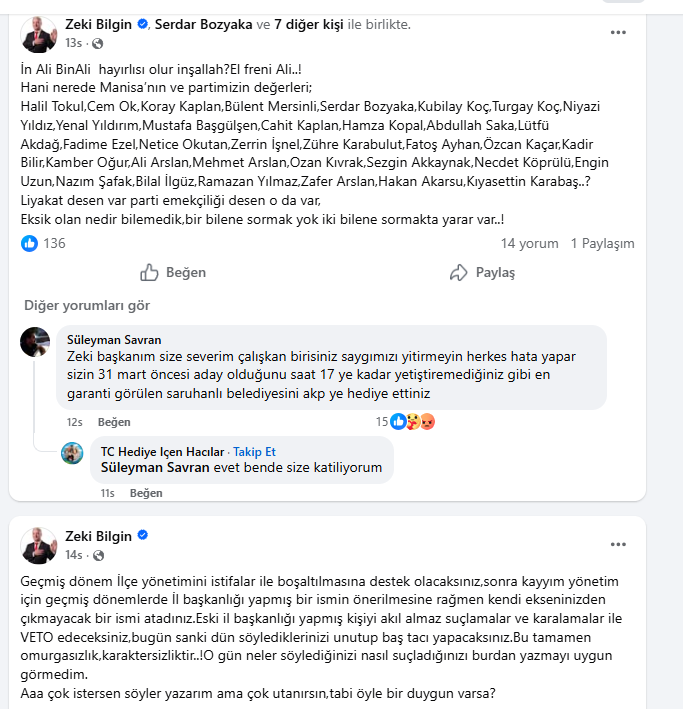Like the TC Hediye Içen Hacılar reply

(146, 493)
